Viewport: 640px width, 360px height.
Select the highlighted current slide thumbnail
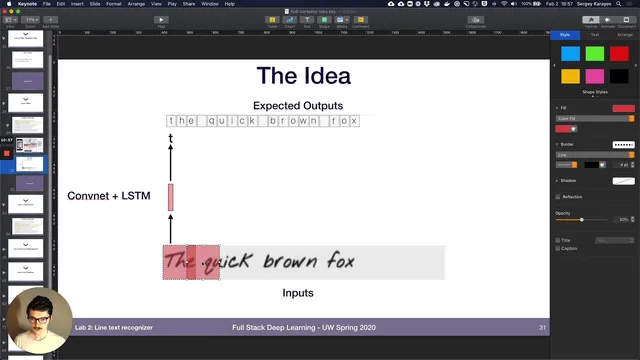click(x=29, y=164)
